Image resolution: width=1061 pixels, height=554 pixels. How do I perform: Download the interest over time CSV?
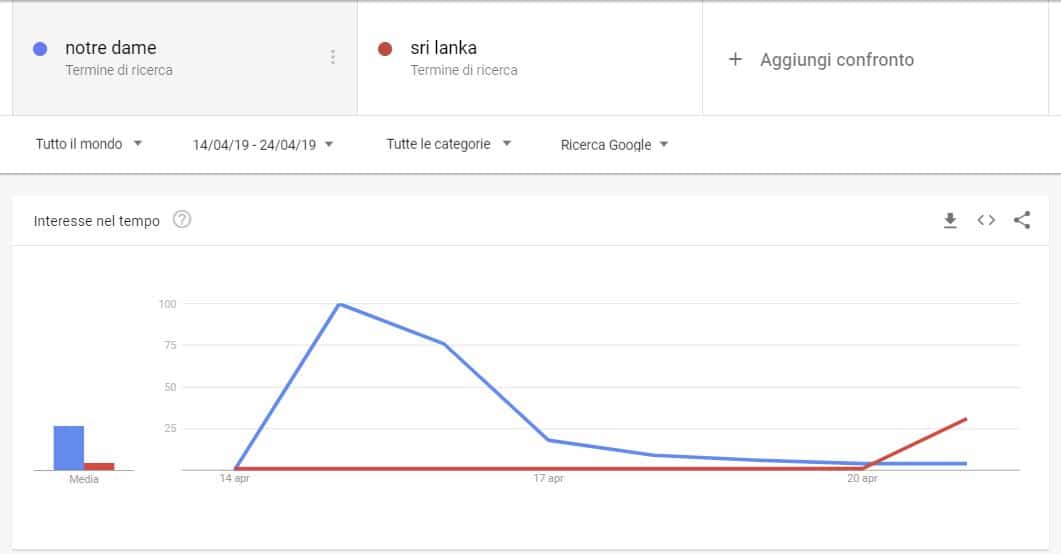point(950,221)
